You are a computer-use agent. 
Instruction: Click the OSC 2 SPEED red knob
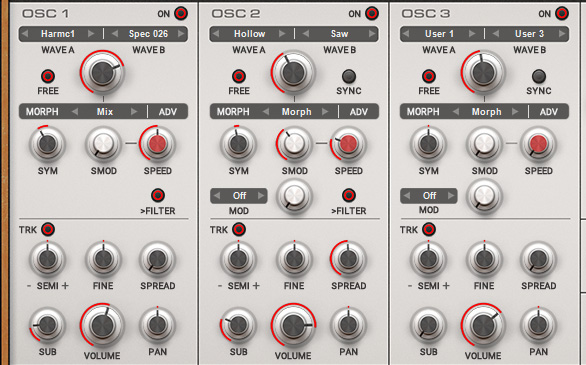click(x=348, y=144)
